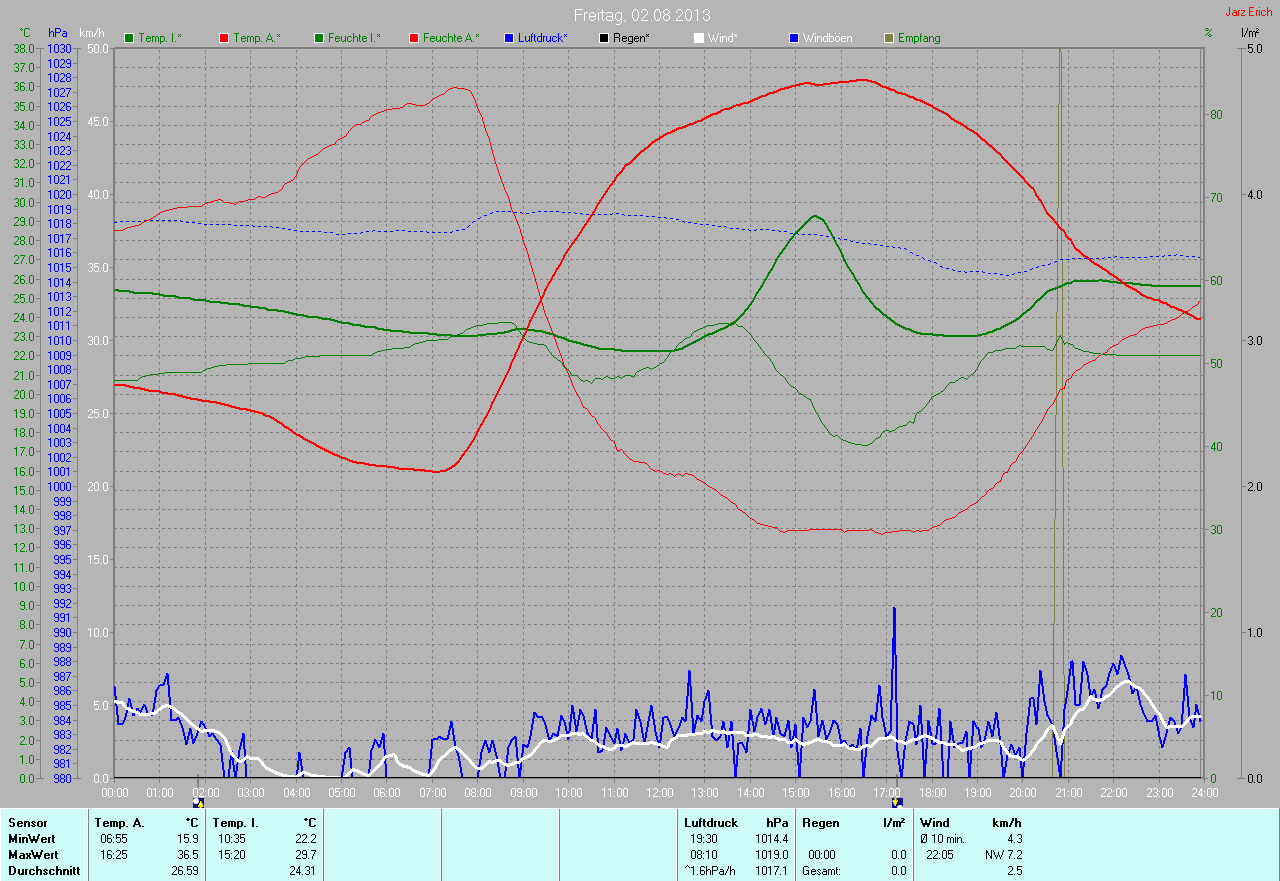This screenshot has height=881, width=1280.
Task: Click the °C axis unit label
Action: [25, 33]
